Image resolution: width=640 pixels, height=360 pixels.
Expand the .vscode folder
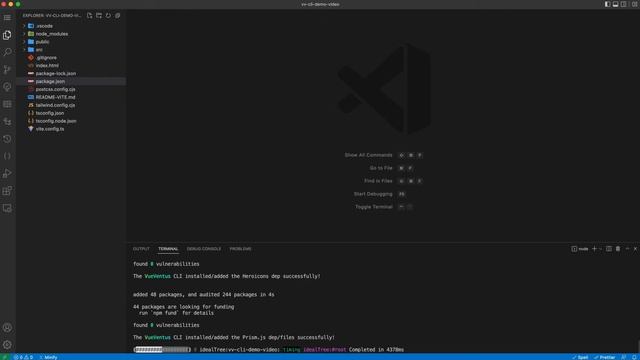pyautogui.click(x=71, y=26)
